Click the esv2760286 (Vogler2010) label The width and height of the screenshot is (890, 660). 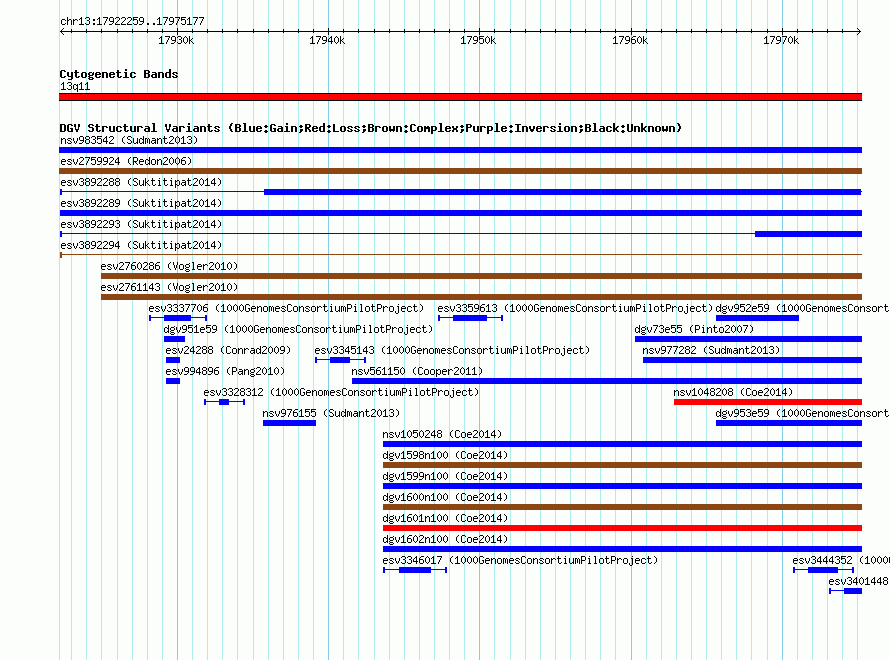pyautogui.click(x=169, y=266)
